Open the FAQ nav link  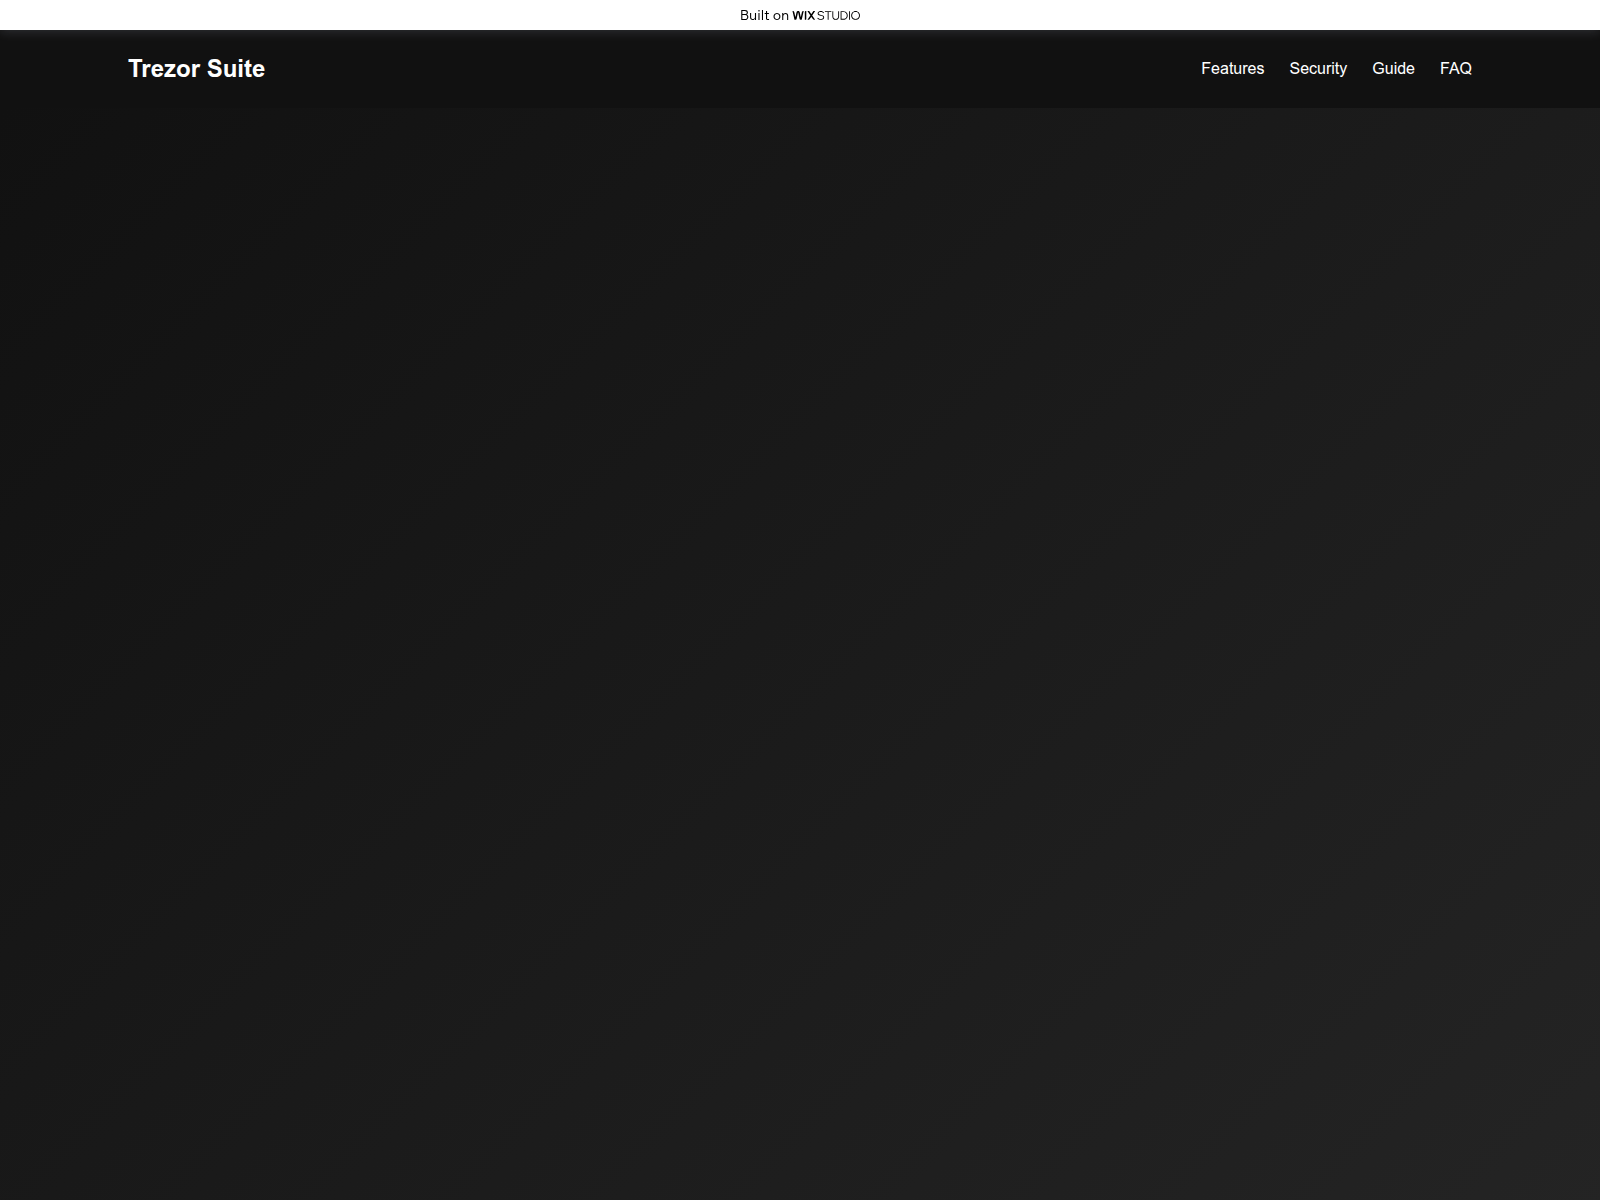(1455, 69)
